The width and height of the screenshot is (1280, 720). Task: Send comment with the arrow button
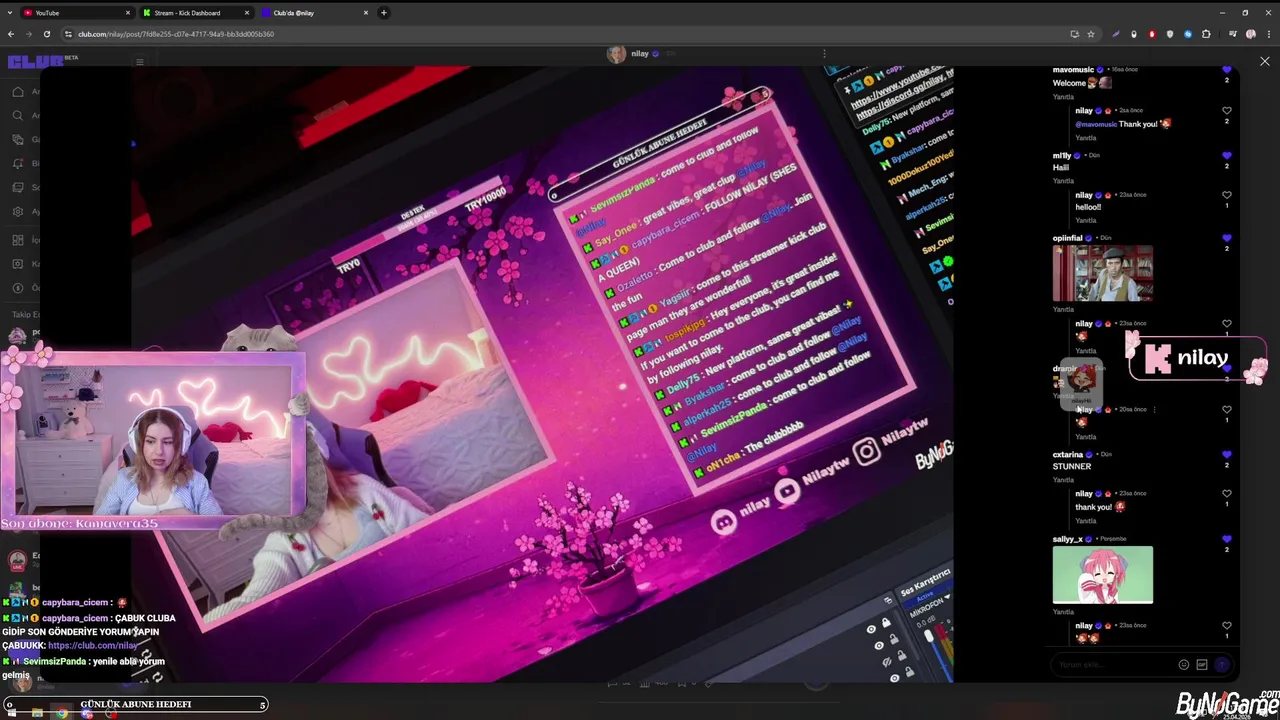1221,665
